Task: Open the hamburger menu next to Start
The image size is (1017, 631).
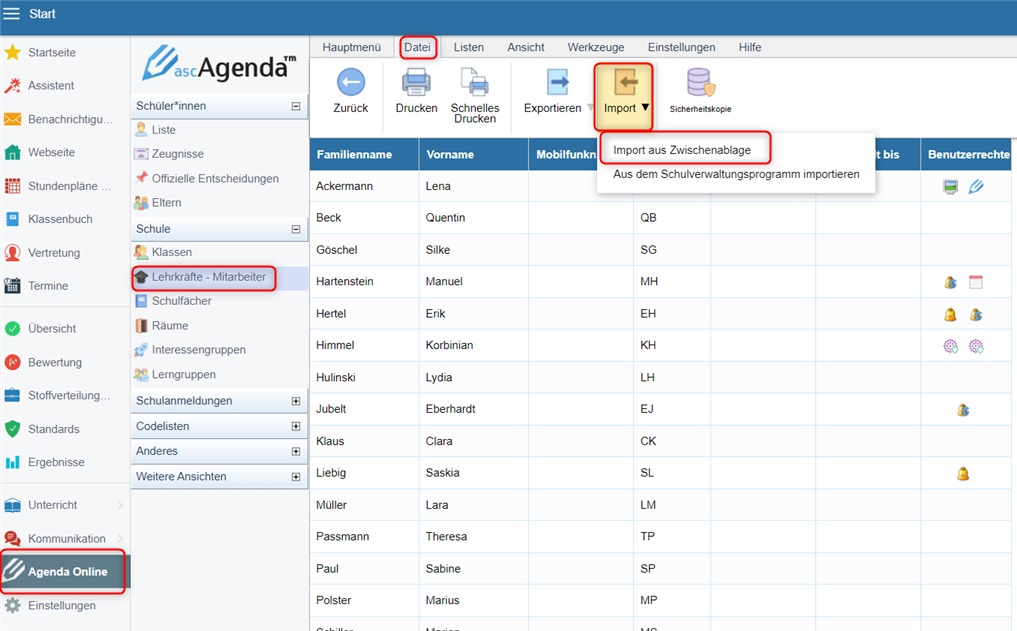Action: [13, 15]
